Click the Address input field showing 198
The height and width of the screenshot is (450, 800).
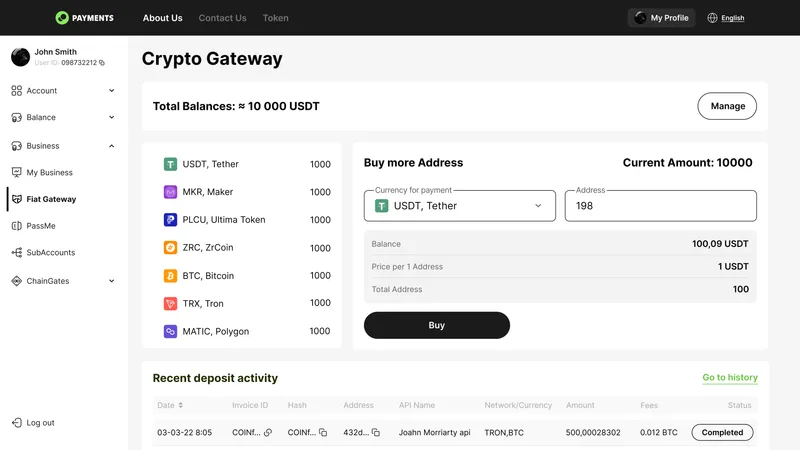coord(661,206)
